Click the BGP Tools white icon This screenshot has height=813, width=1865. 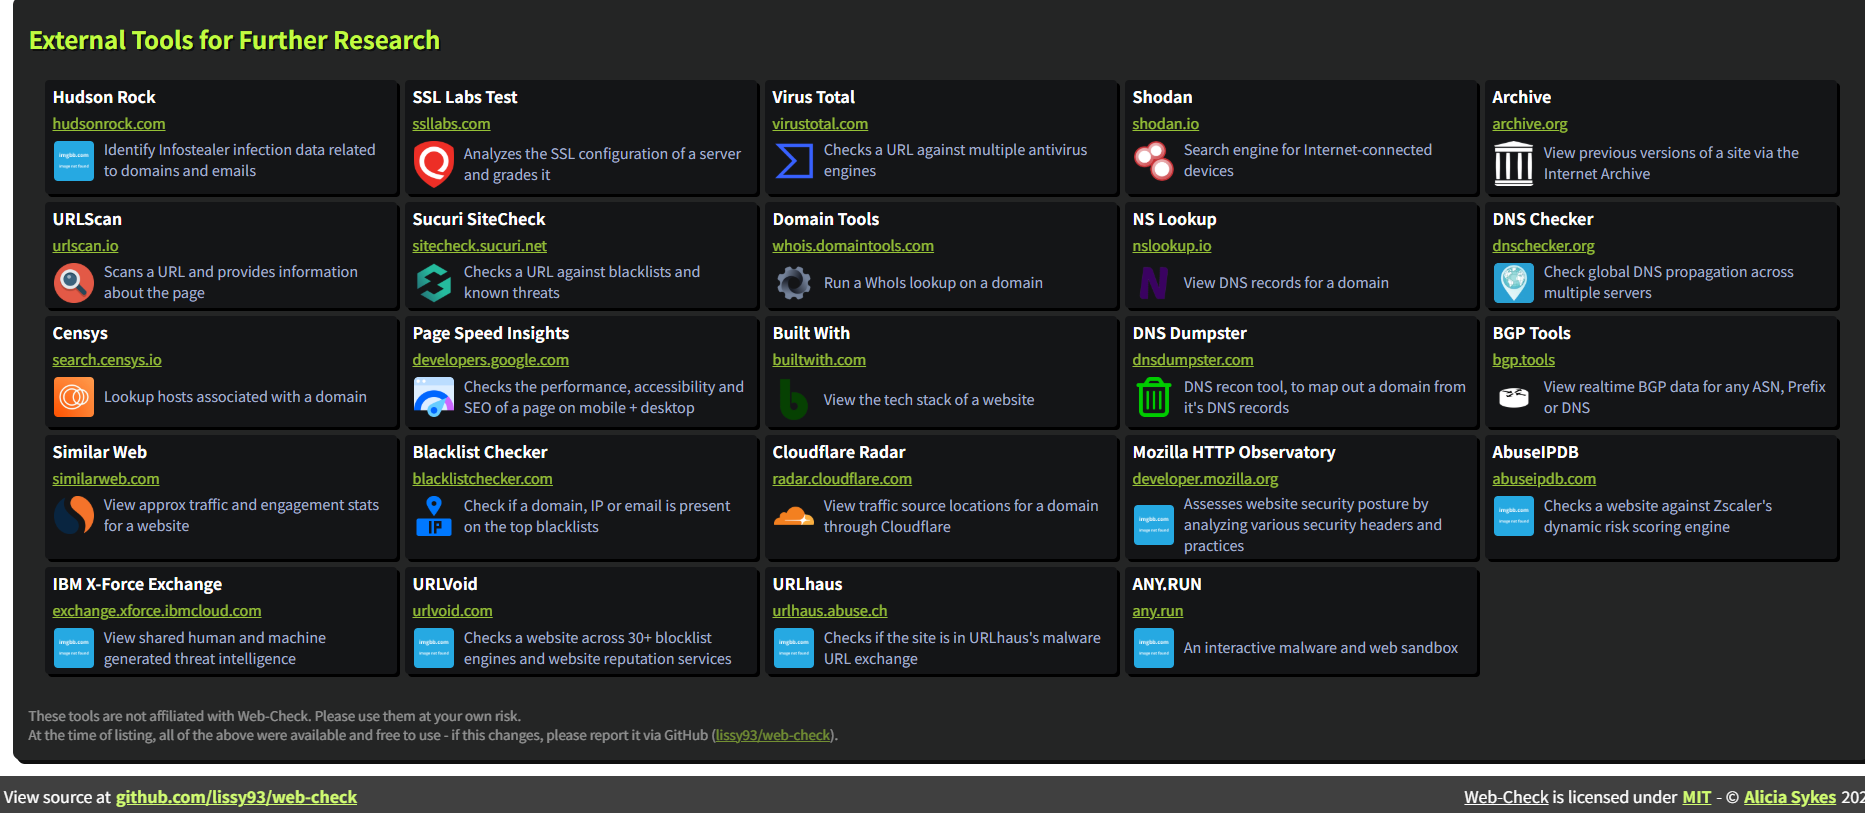tap(1514, 397)
